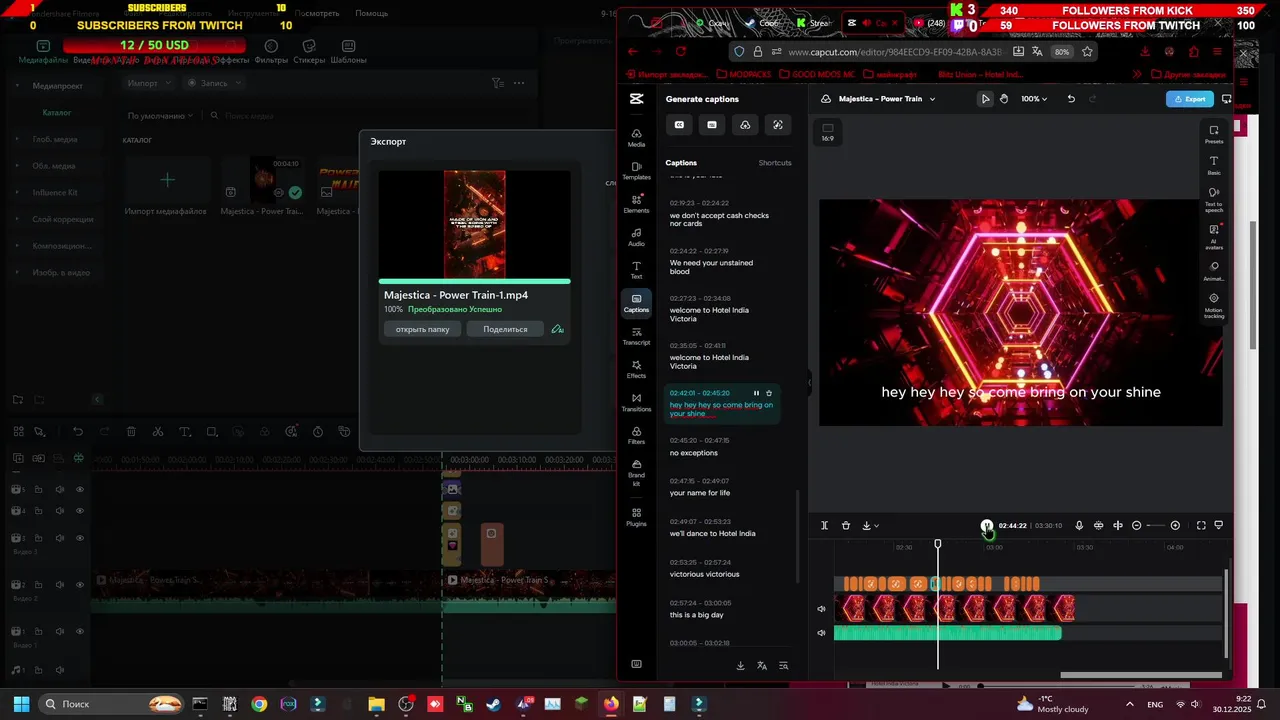Click the upload caption file cloud icon
This screenshot has height=720, width=1280.
745,125
